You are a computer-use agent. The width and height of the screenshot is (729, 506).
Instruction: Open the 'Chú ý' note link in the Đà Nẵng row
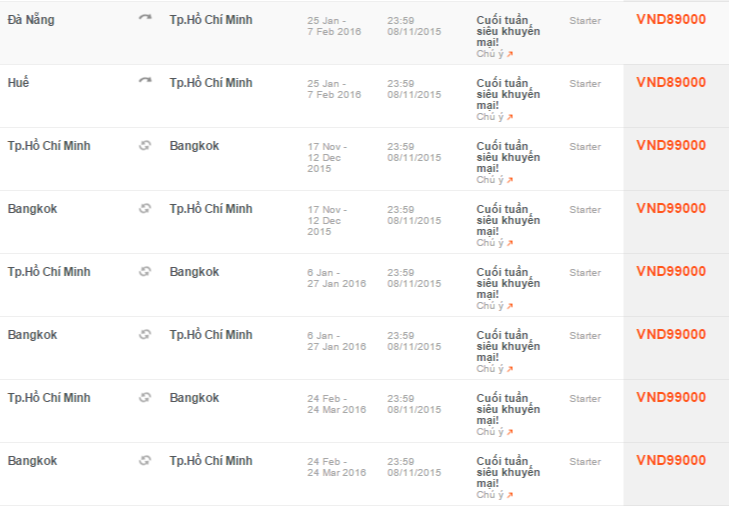pyautogui.click(x=495, y=54)
